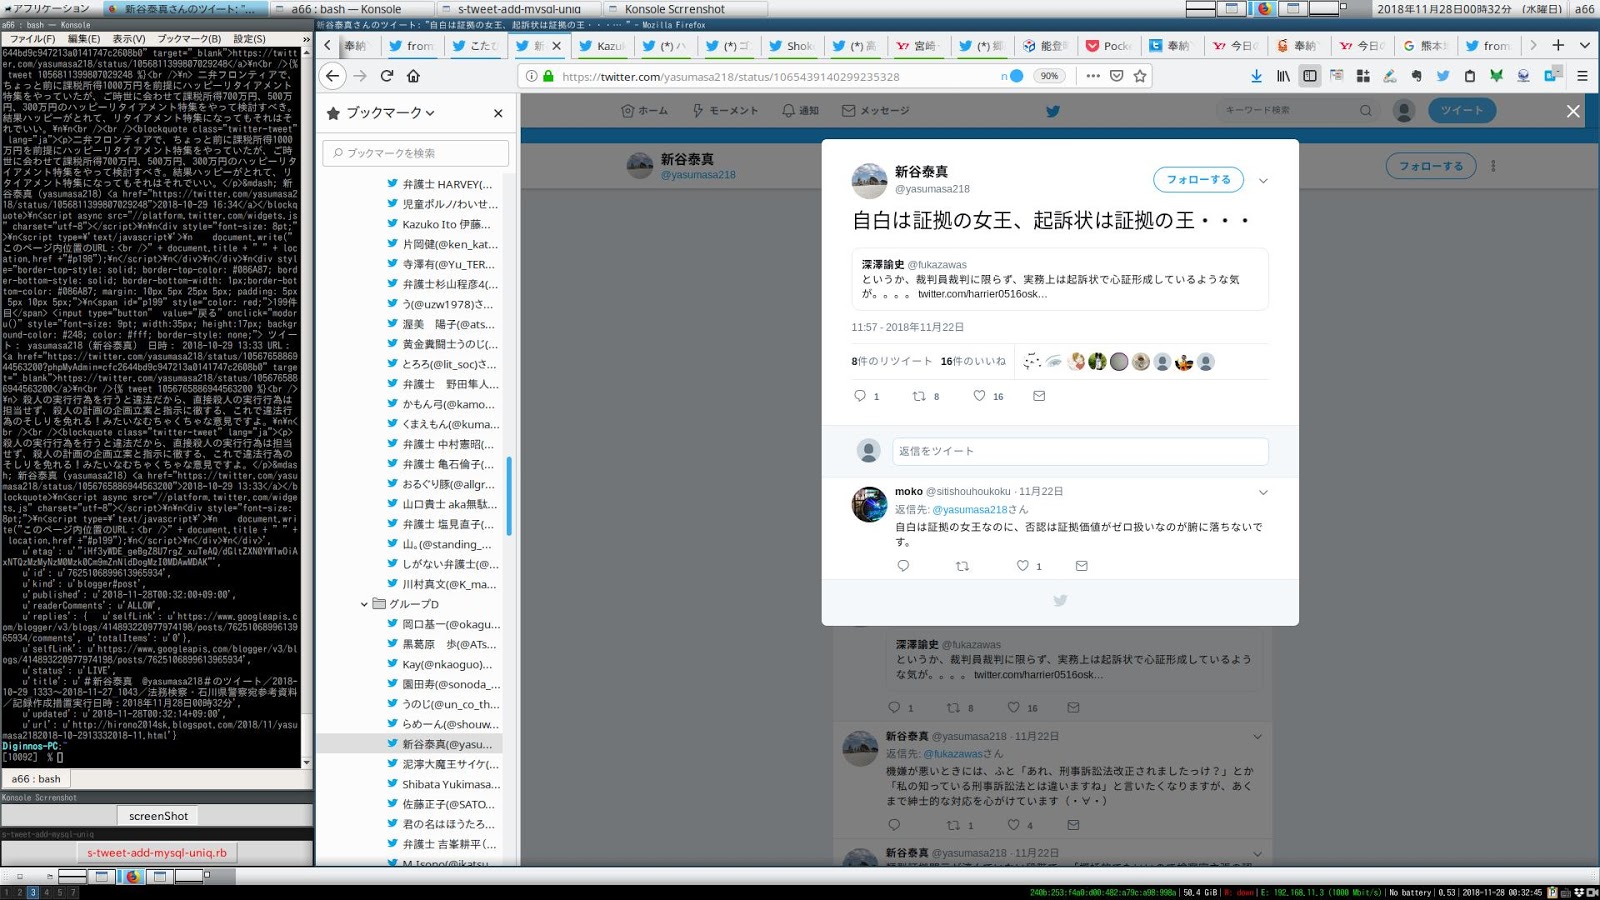This screenshot has height=900, width=1600.
Task: Click the Evernote elephant extension icon
Action: 1416,76
